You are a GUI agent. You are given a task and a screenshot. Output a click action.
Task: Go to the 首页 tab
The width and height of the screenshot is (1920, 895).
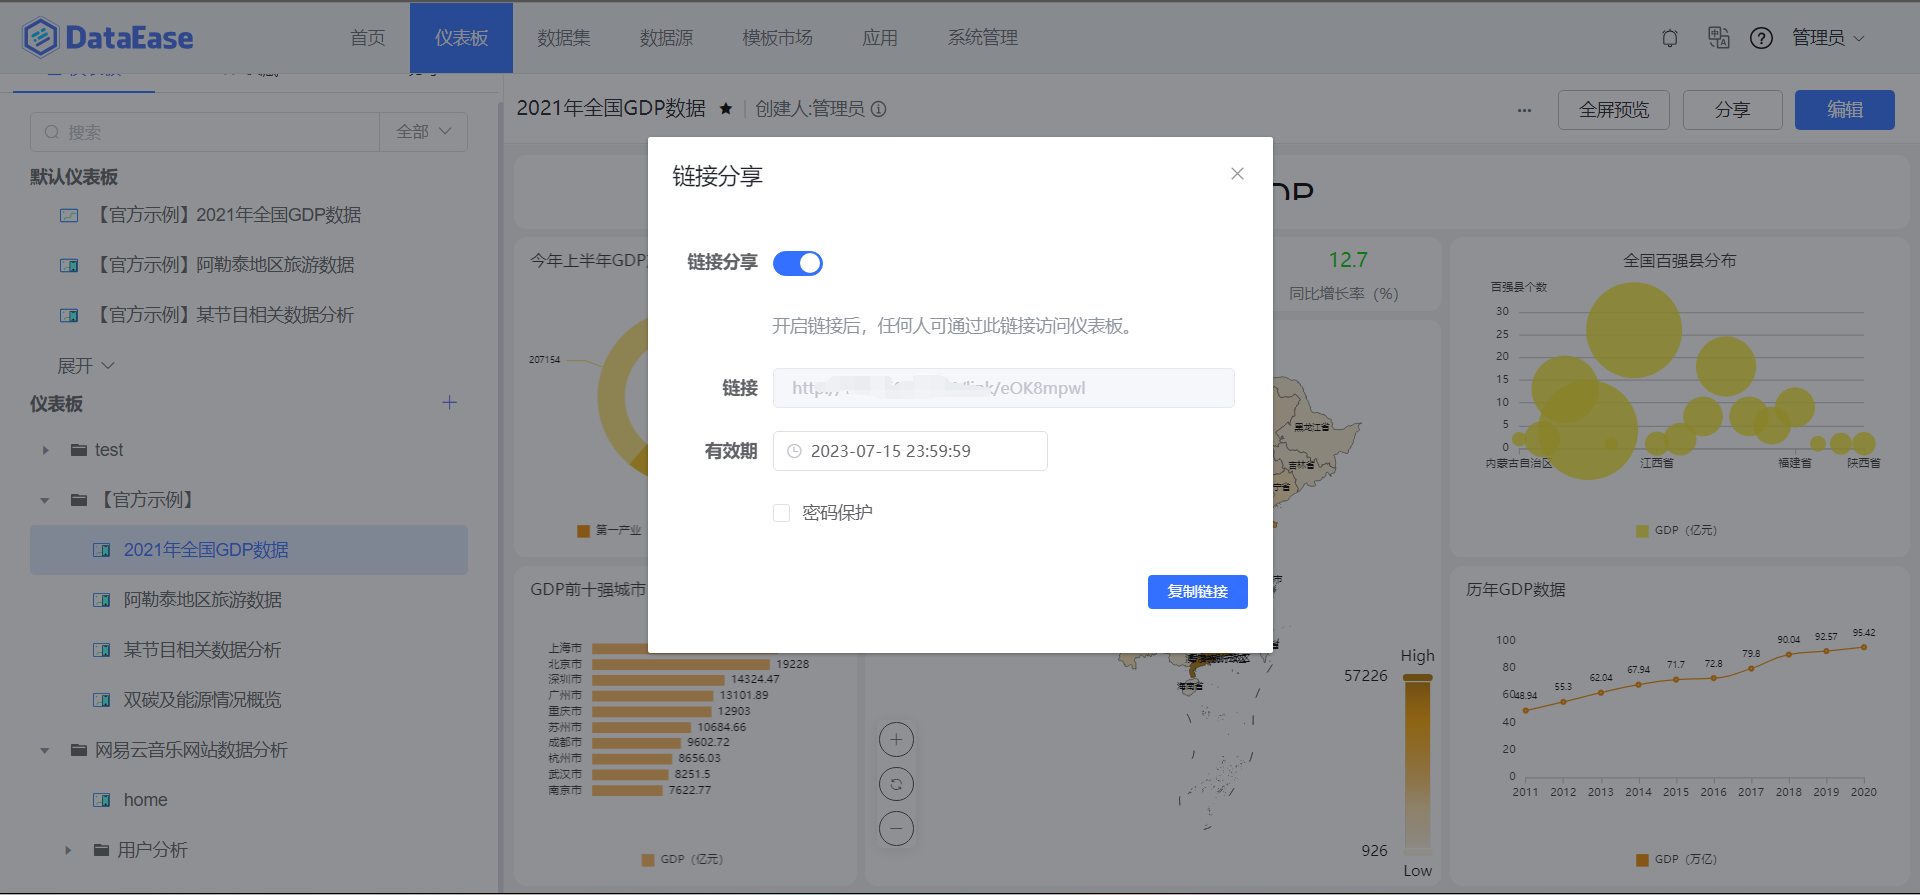368,38
